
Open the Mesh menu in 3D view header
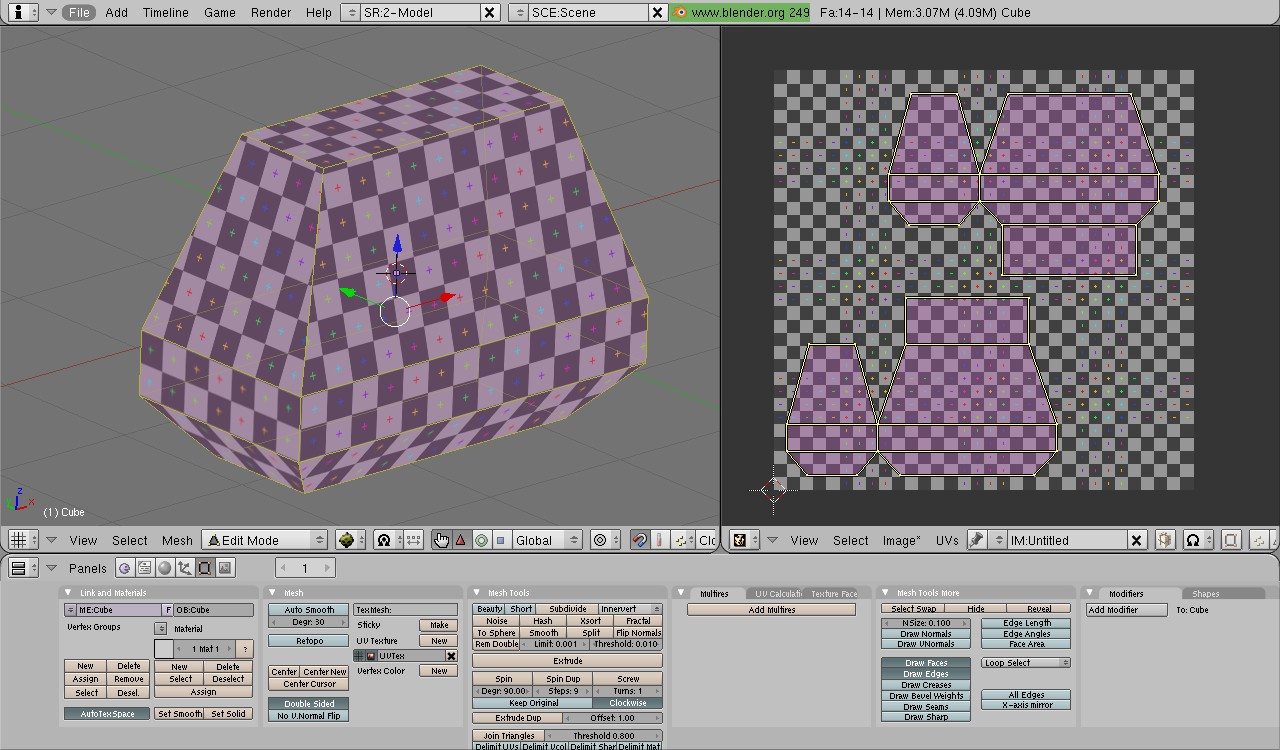pos(177,540)
